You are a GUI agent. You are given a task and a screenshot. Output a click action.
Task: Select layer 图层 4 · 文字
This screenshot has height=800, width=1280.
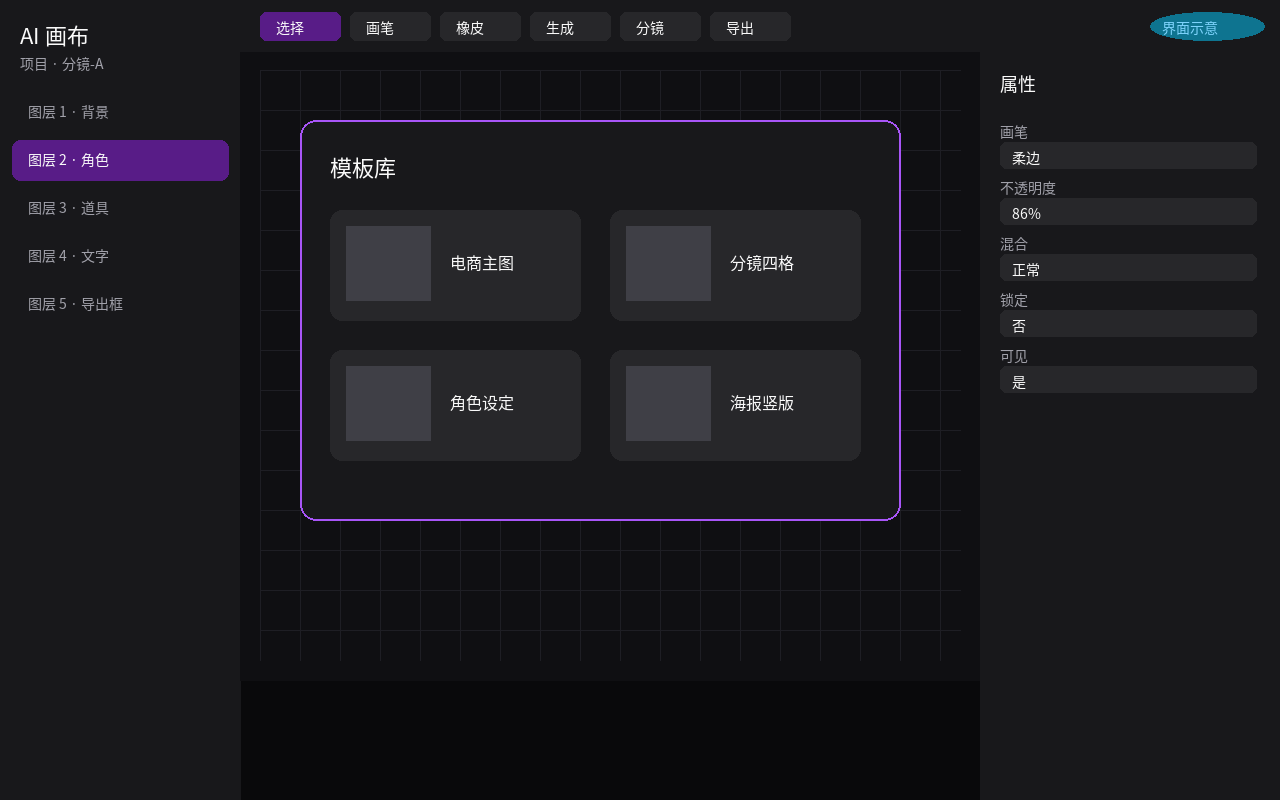[x=120, y=256]
